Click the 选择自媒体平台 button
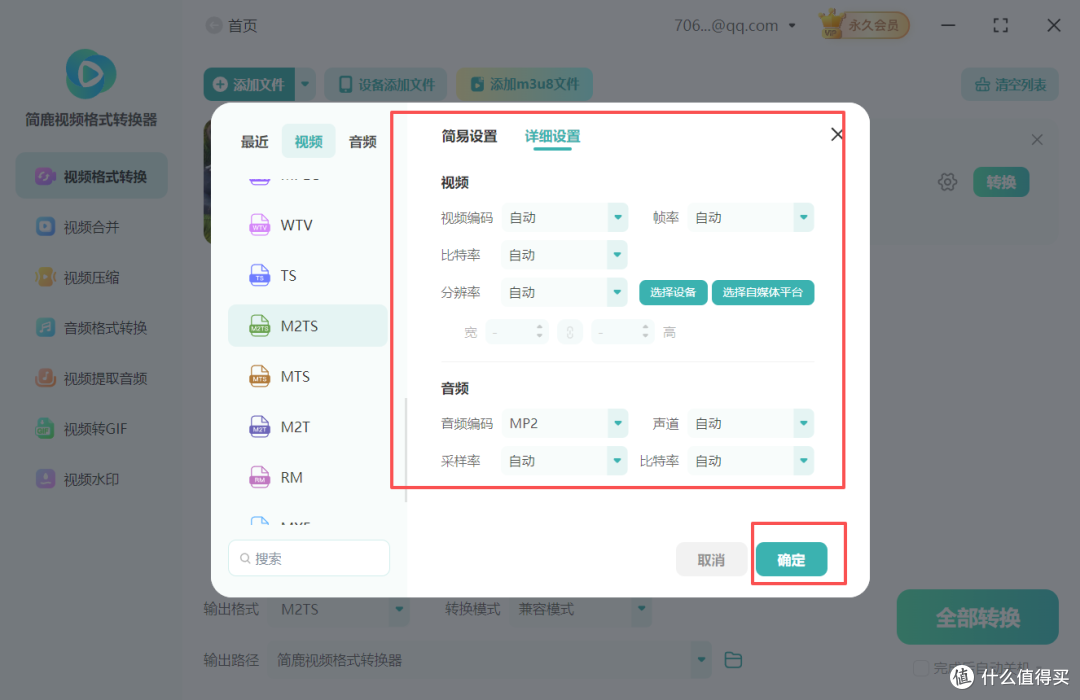1080x700 pixels. tap(762, 292)
